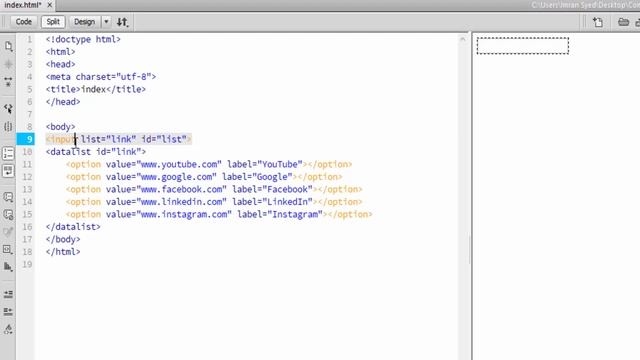Image resolution: width=640 pixels, height=360 pixels.
Task: Click the greyed Show Code Navigator icon
Action: tap(8, 64)
